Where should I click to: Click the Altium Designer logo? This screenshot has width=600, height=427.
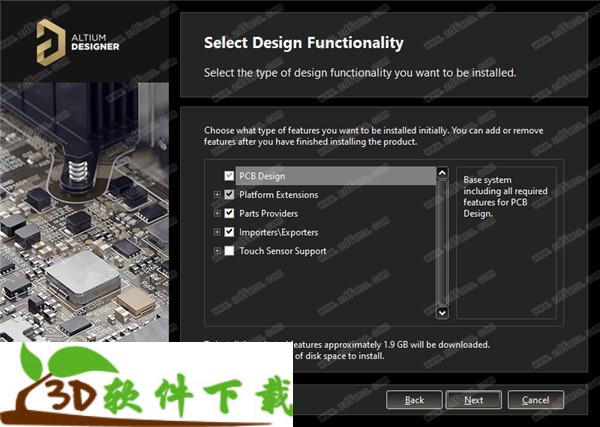coord(78,42)
